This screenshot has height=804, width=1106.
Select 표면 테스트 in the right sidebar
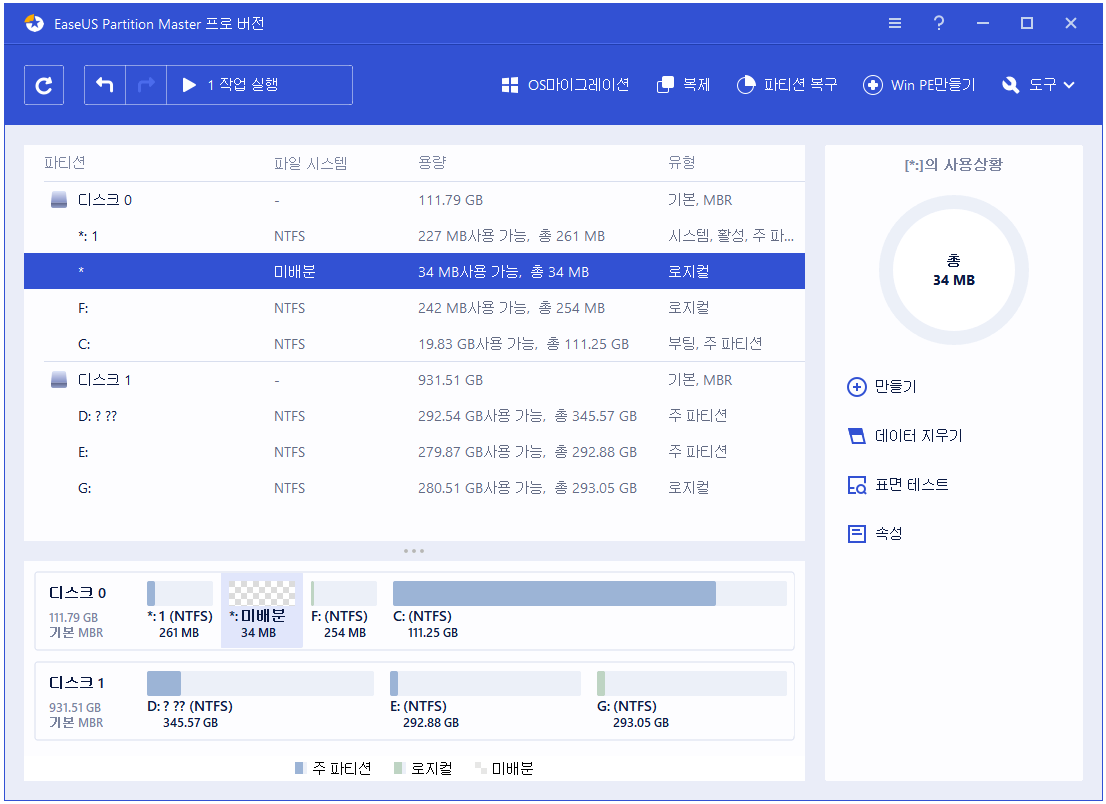point(905,485)
